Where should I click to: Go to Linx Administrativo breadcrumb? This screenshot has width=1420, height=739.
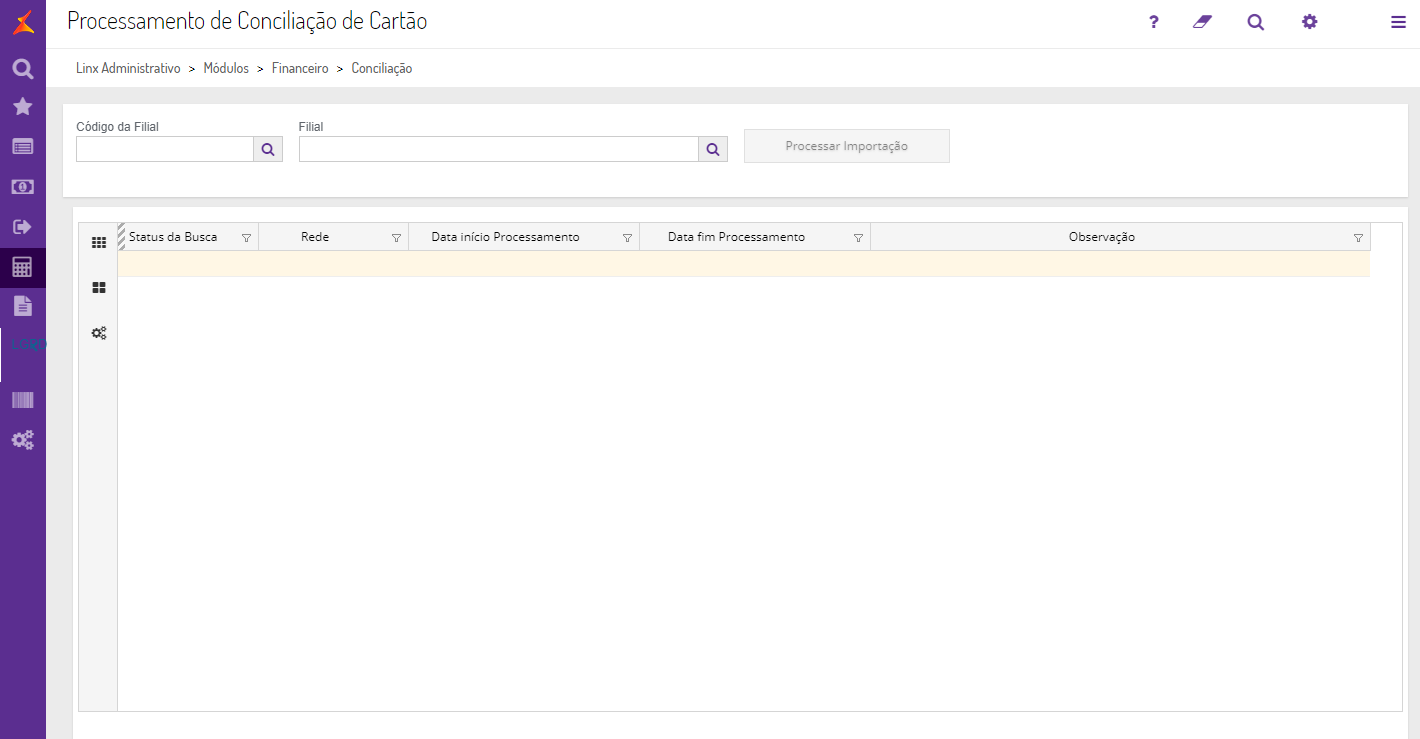(x=128, y=69)
